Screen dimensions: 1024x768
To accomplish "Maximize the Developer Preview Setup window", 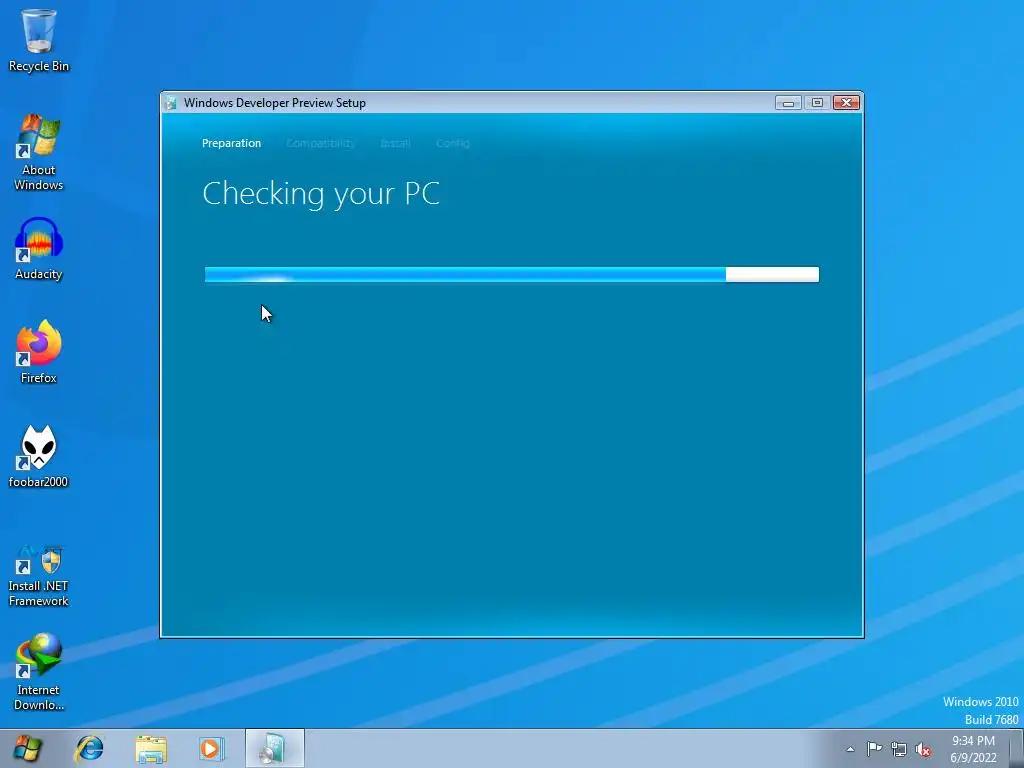I will tap(816, 103).
